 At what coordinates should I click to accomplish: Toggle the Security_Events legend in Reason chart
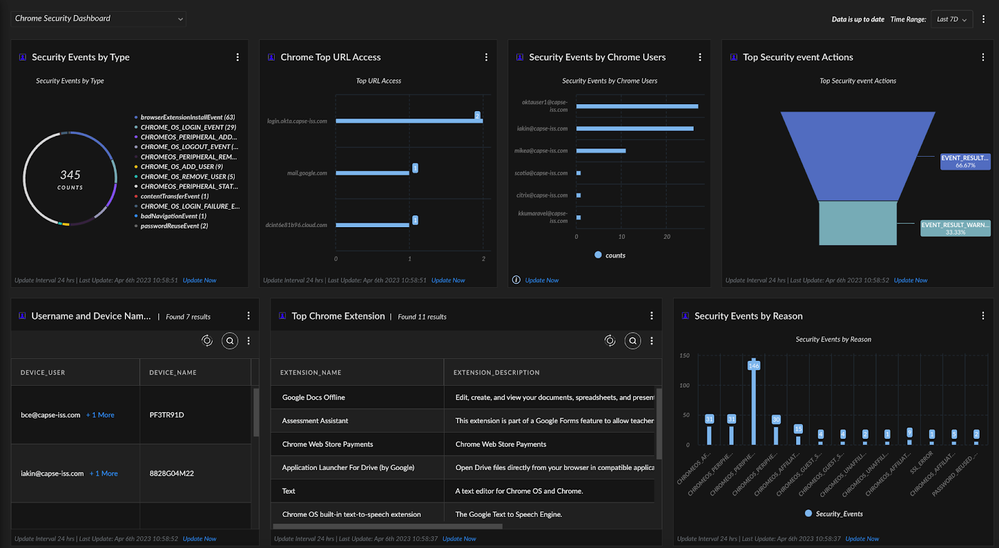coord(833,514)
